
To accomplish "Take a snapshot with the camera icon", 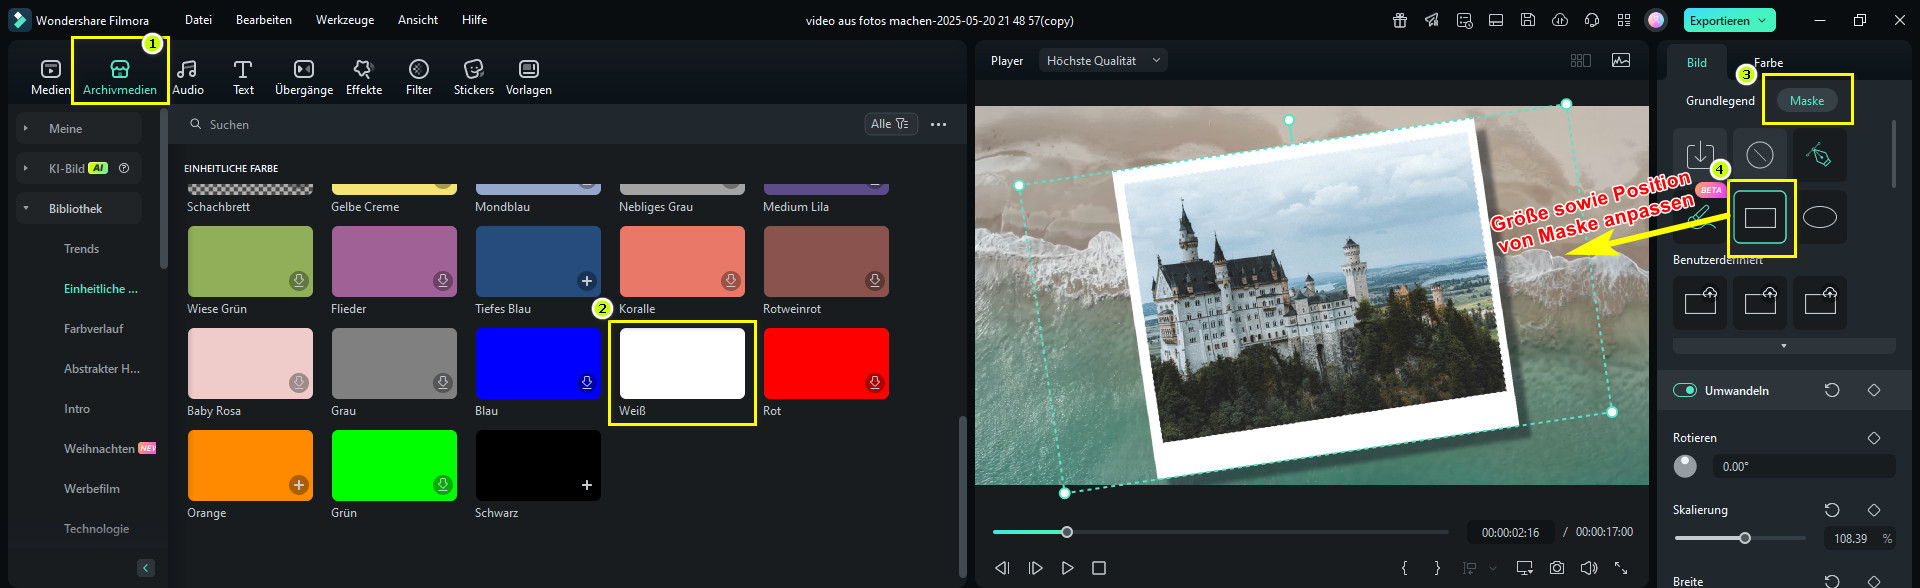I will [1557, 568].
